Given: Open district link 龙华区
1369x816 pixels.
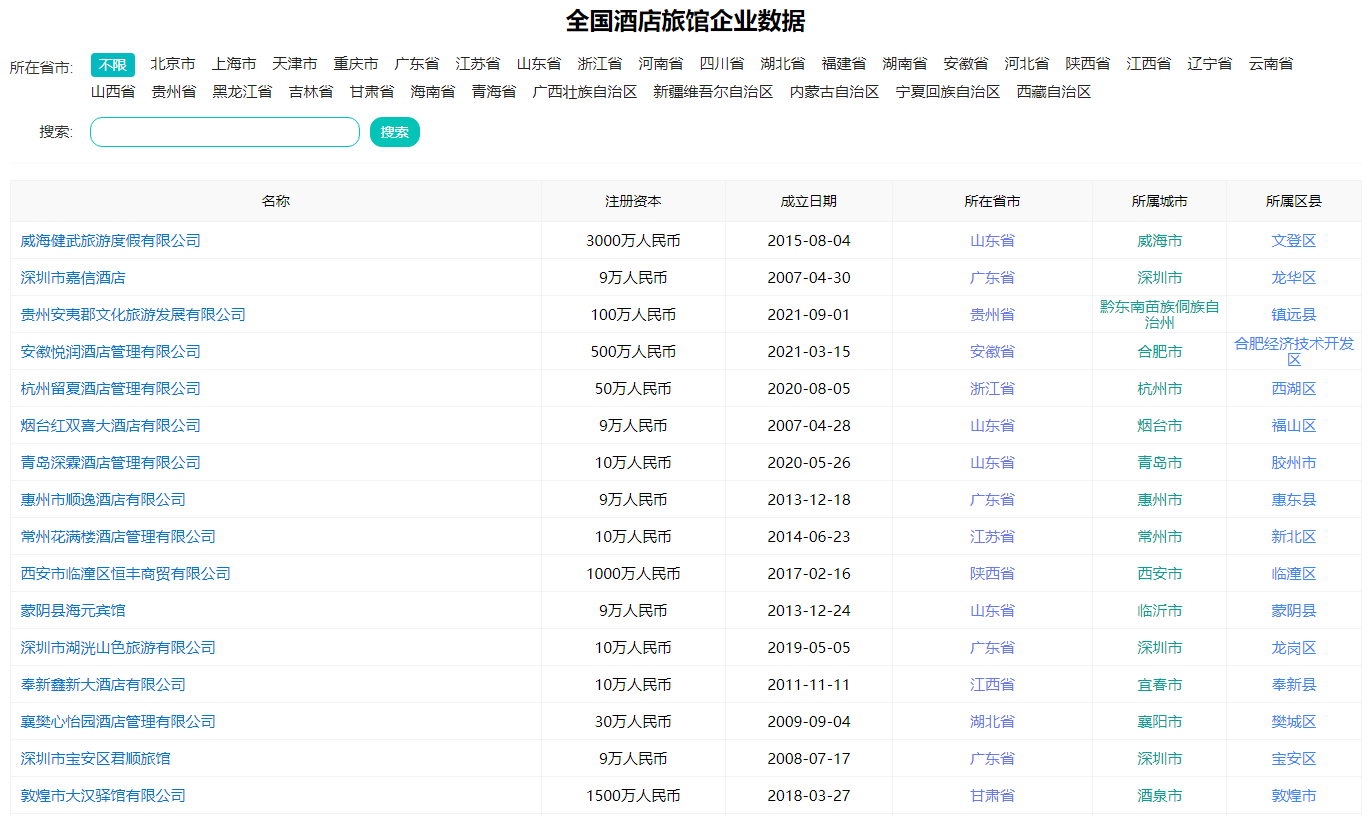Looking at the screenshot, I should tap(1294, 278).
